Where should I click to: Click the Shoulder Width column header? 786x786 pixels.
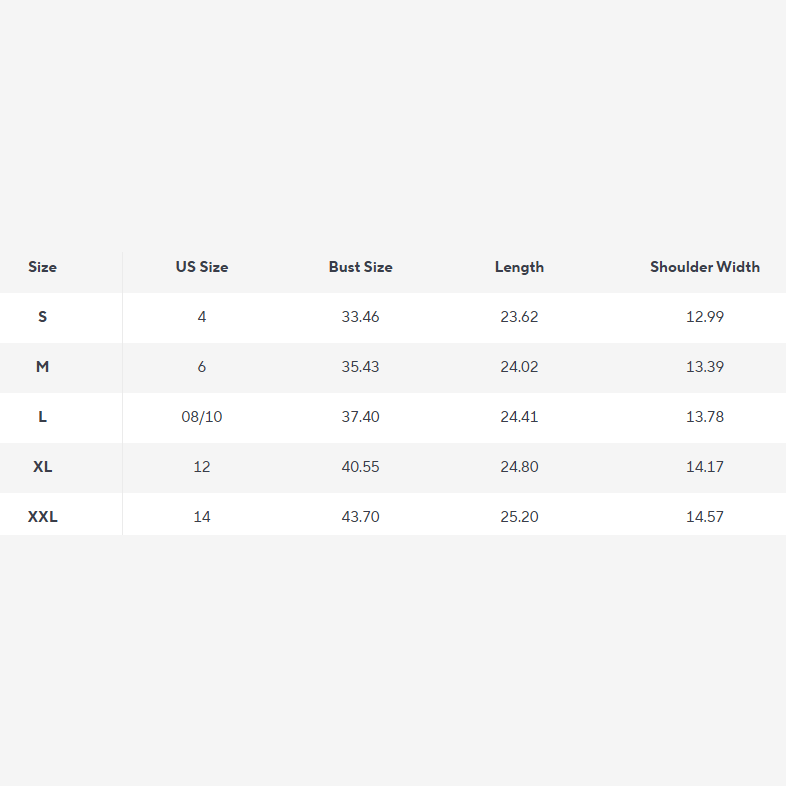pyautogui.click(x=704, y=267)
